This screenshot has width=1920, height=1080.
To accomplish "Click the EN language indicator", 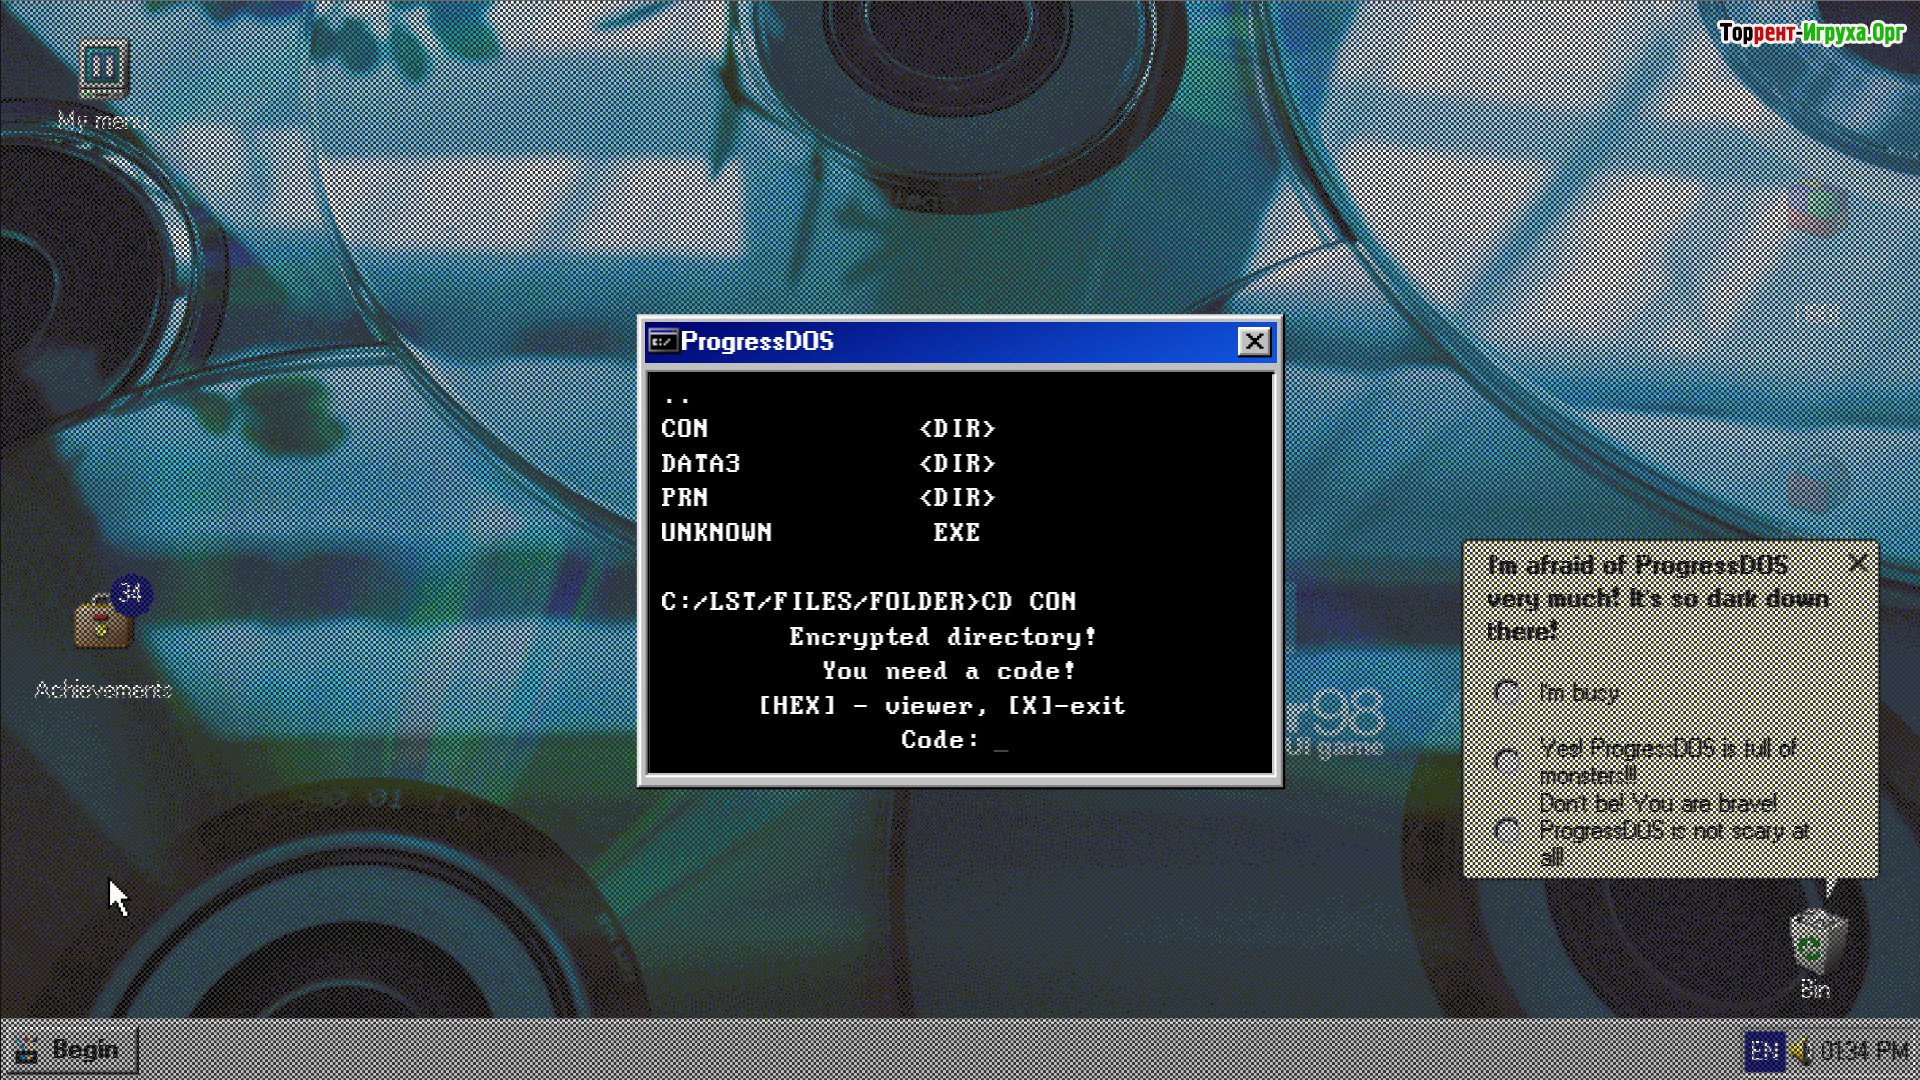I will coord(1764,1051).
